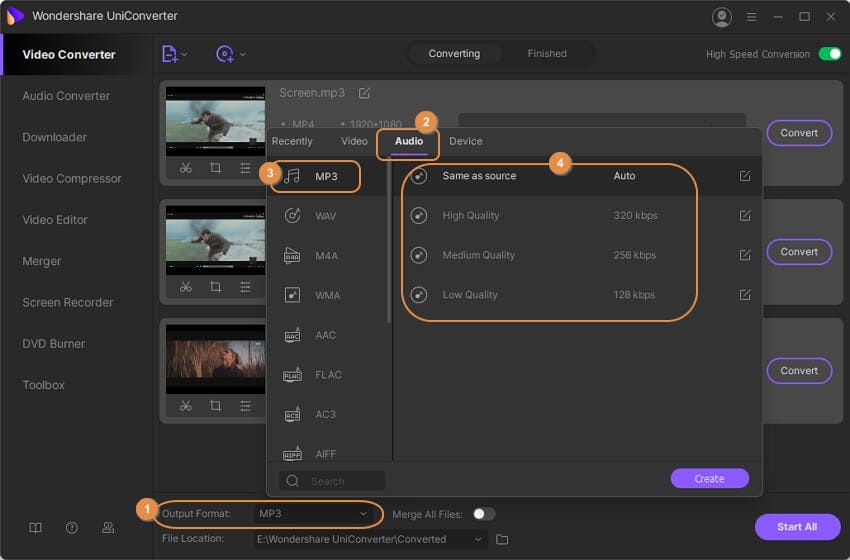Click the feedback people icon in sidebar
This screenshot has width=850, height=560.
tap(108, 527)
